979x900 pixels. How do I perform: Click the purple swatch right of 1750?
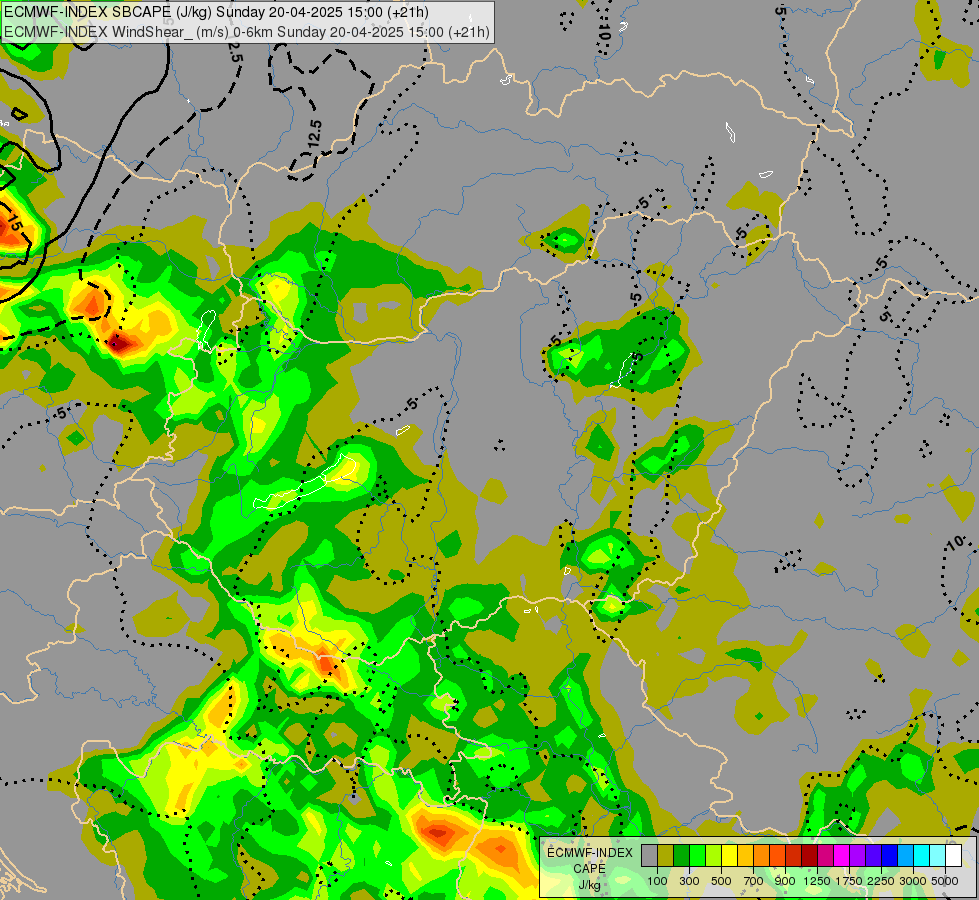point(857,856)
